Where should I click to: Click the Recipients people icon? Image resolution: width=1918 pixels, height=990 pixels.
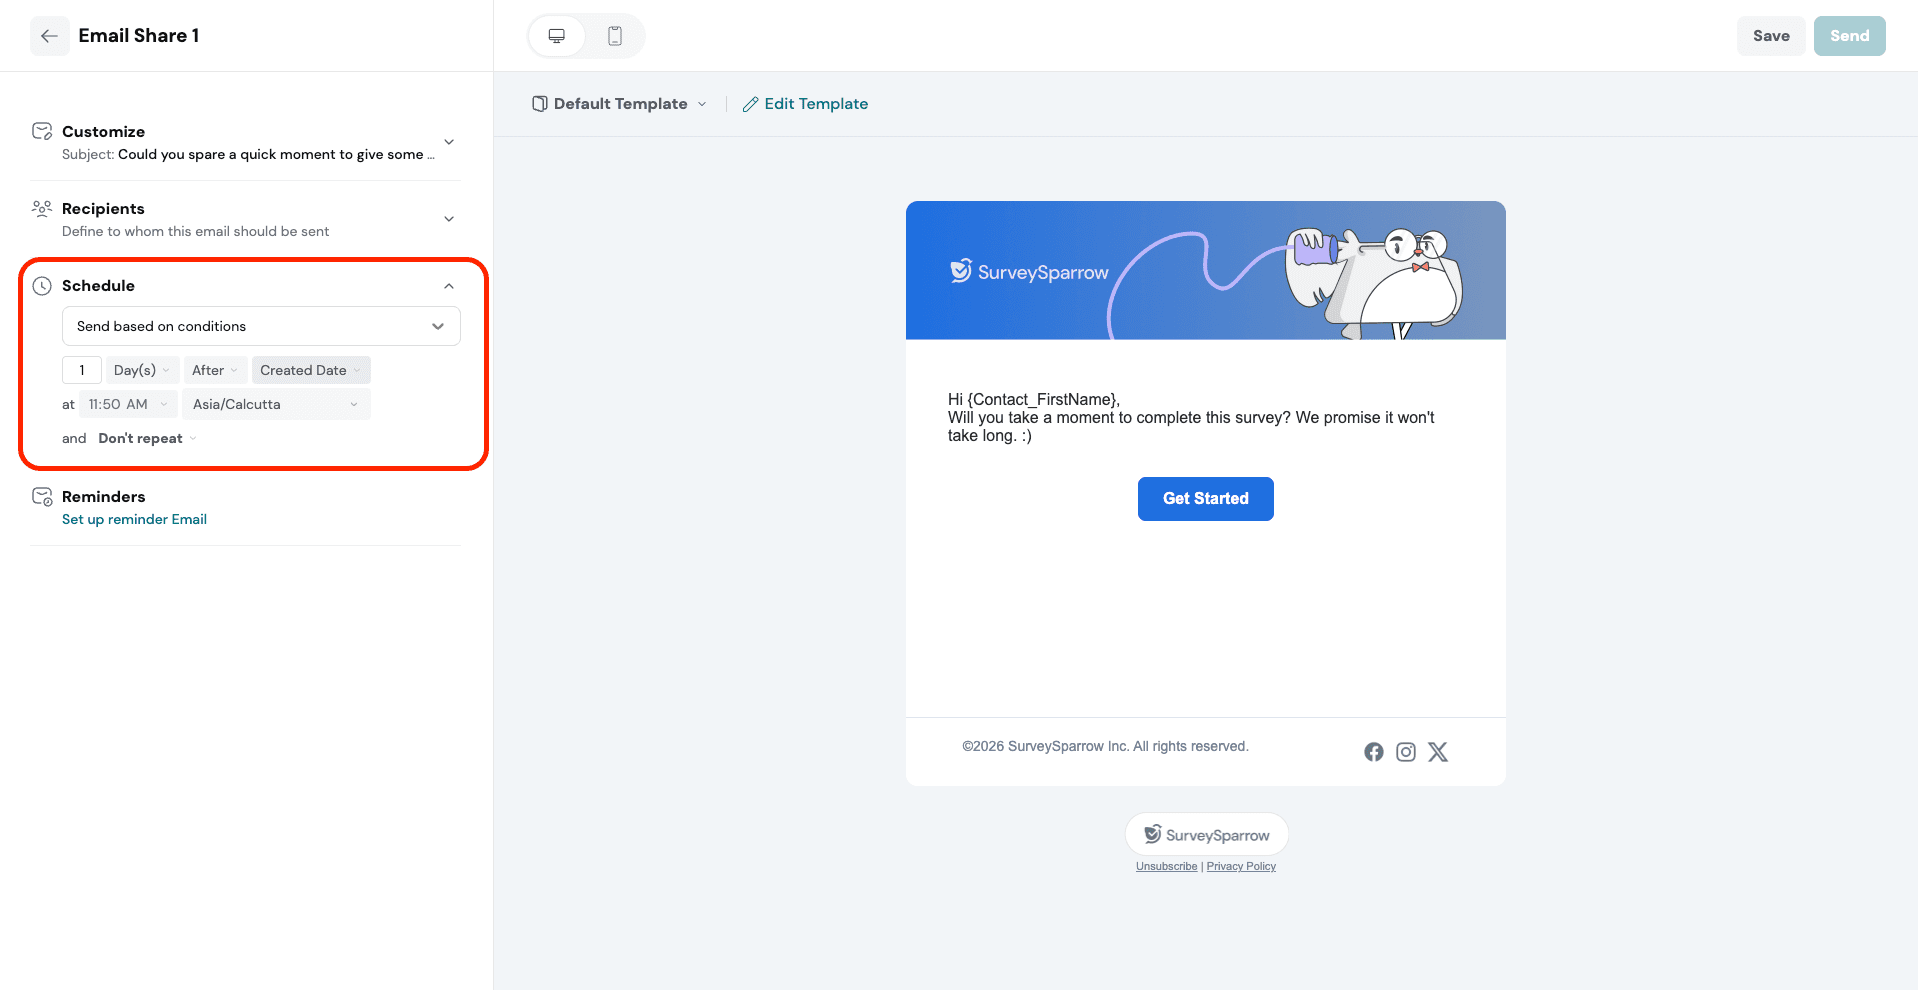point(42,209)
